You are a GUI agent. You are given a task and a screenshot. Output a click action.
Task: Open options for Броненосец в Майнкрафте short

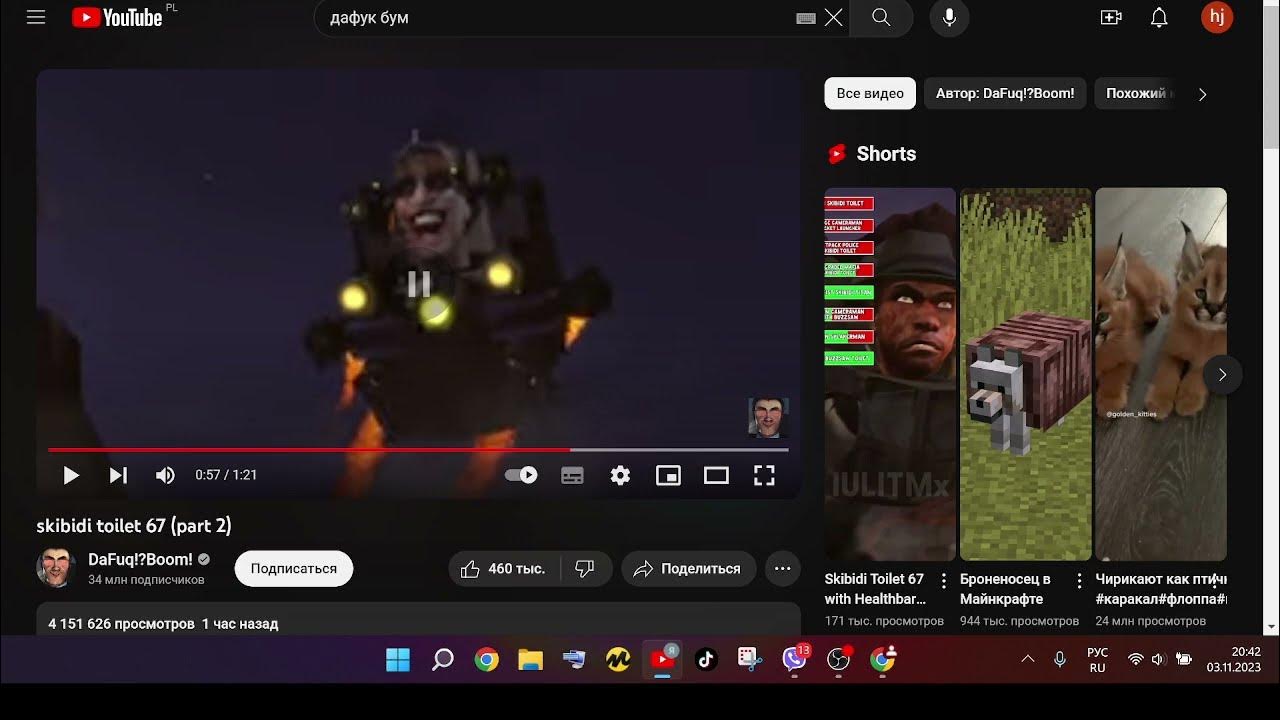pyautogui.click(x=1079, y=580)
